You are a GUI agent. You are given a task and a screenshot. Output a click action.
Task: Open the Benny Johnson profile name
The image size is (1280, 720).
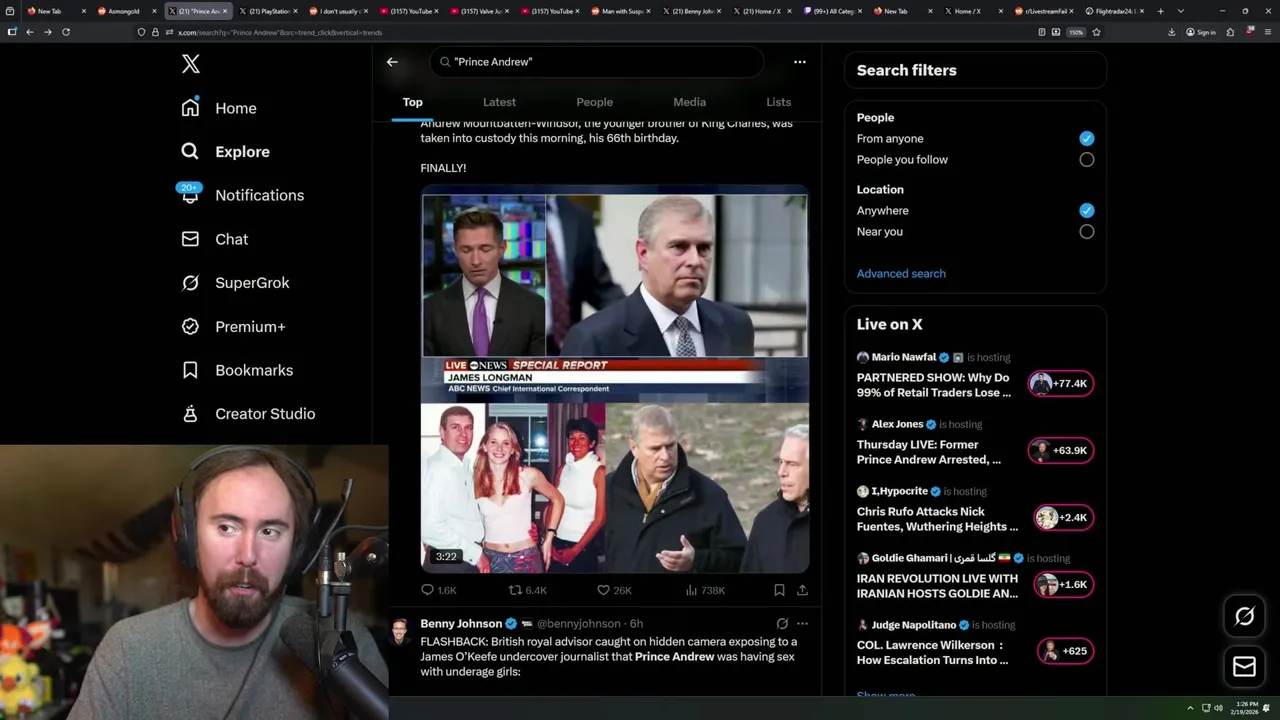point(461,624)
